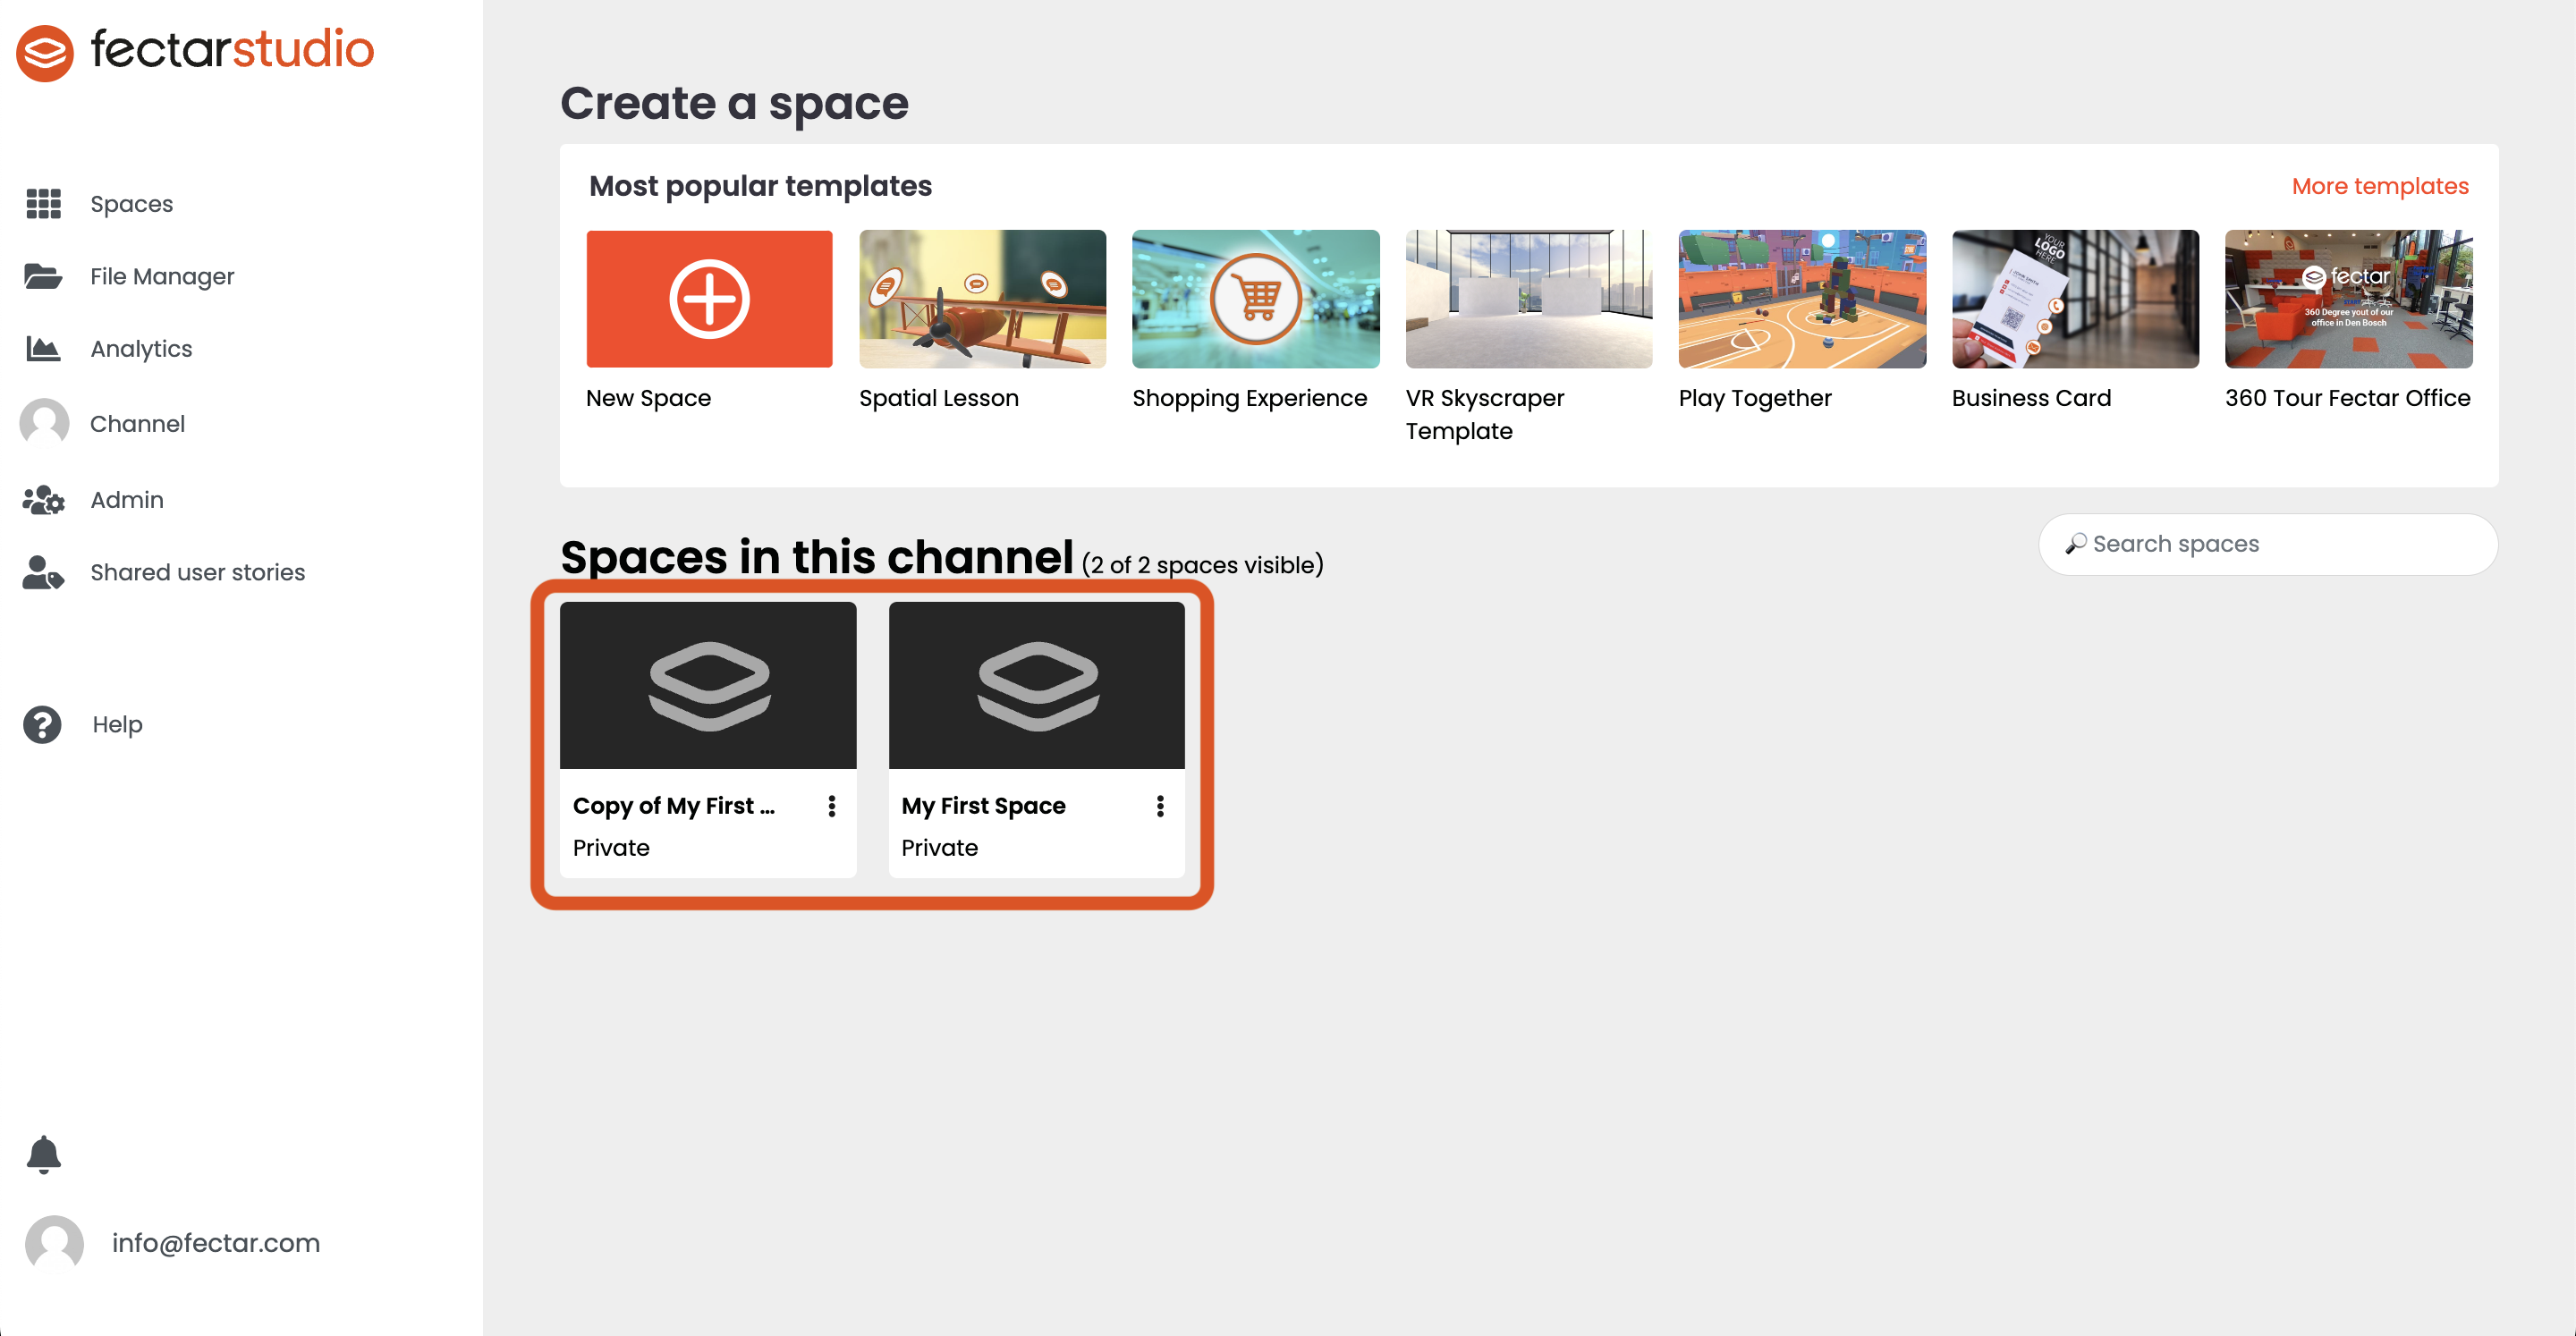Click in the Search spaces field
The image size is (2576, 1336).
2268,544
